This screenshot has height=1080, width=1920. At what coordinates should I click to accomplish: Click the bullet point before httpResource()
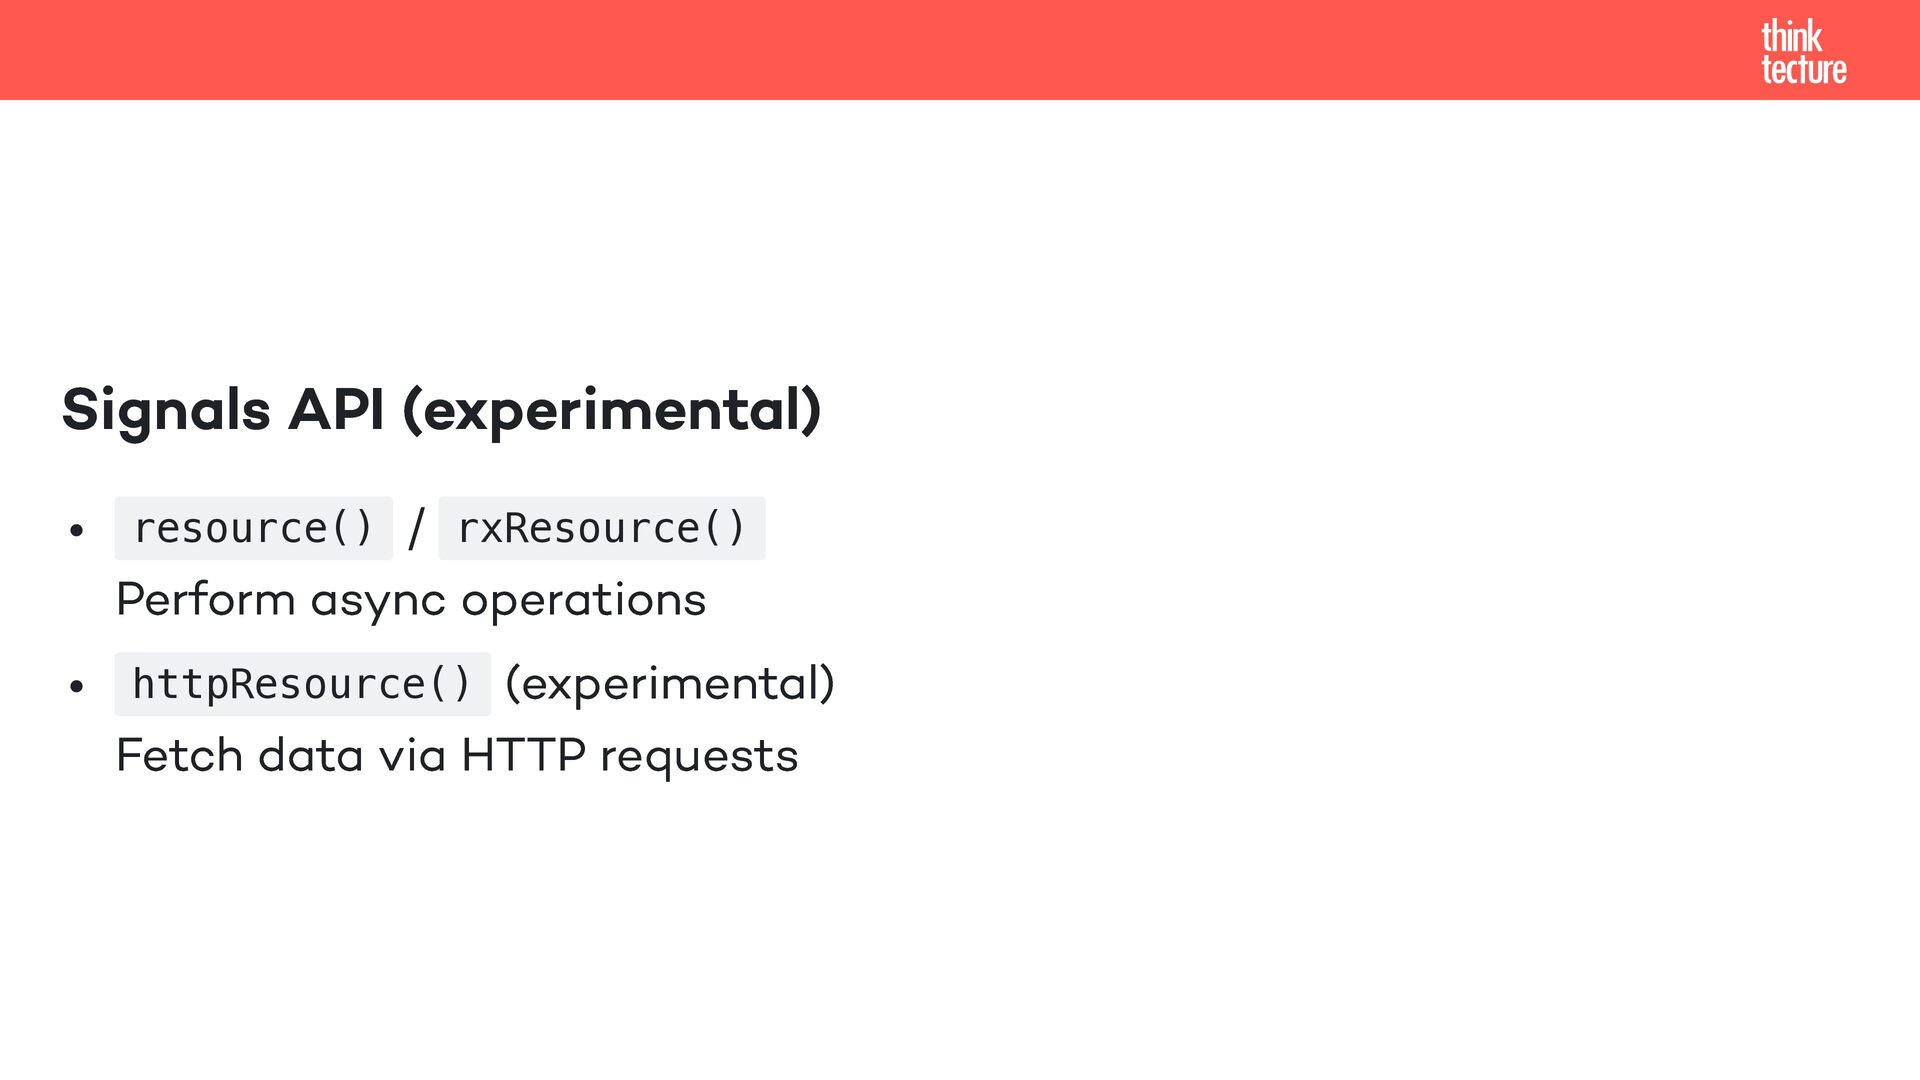click(77, 686)
